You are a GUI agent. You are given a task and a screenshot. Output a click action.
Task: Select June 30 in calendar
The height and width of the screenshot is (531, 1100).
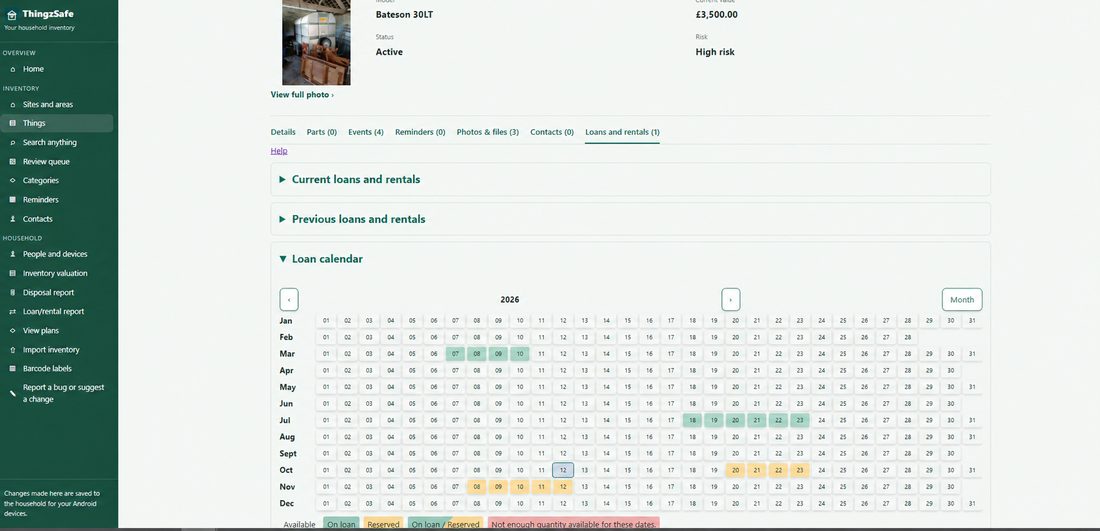tap(951, 404)
